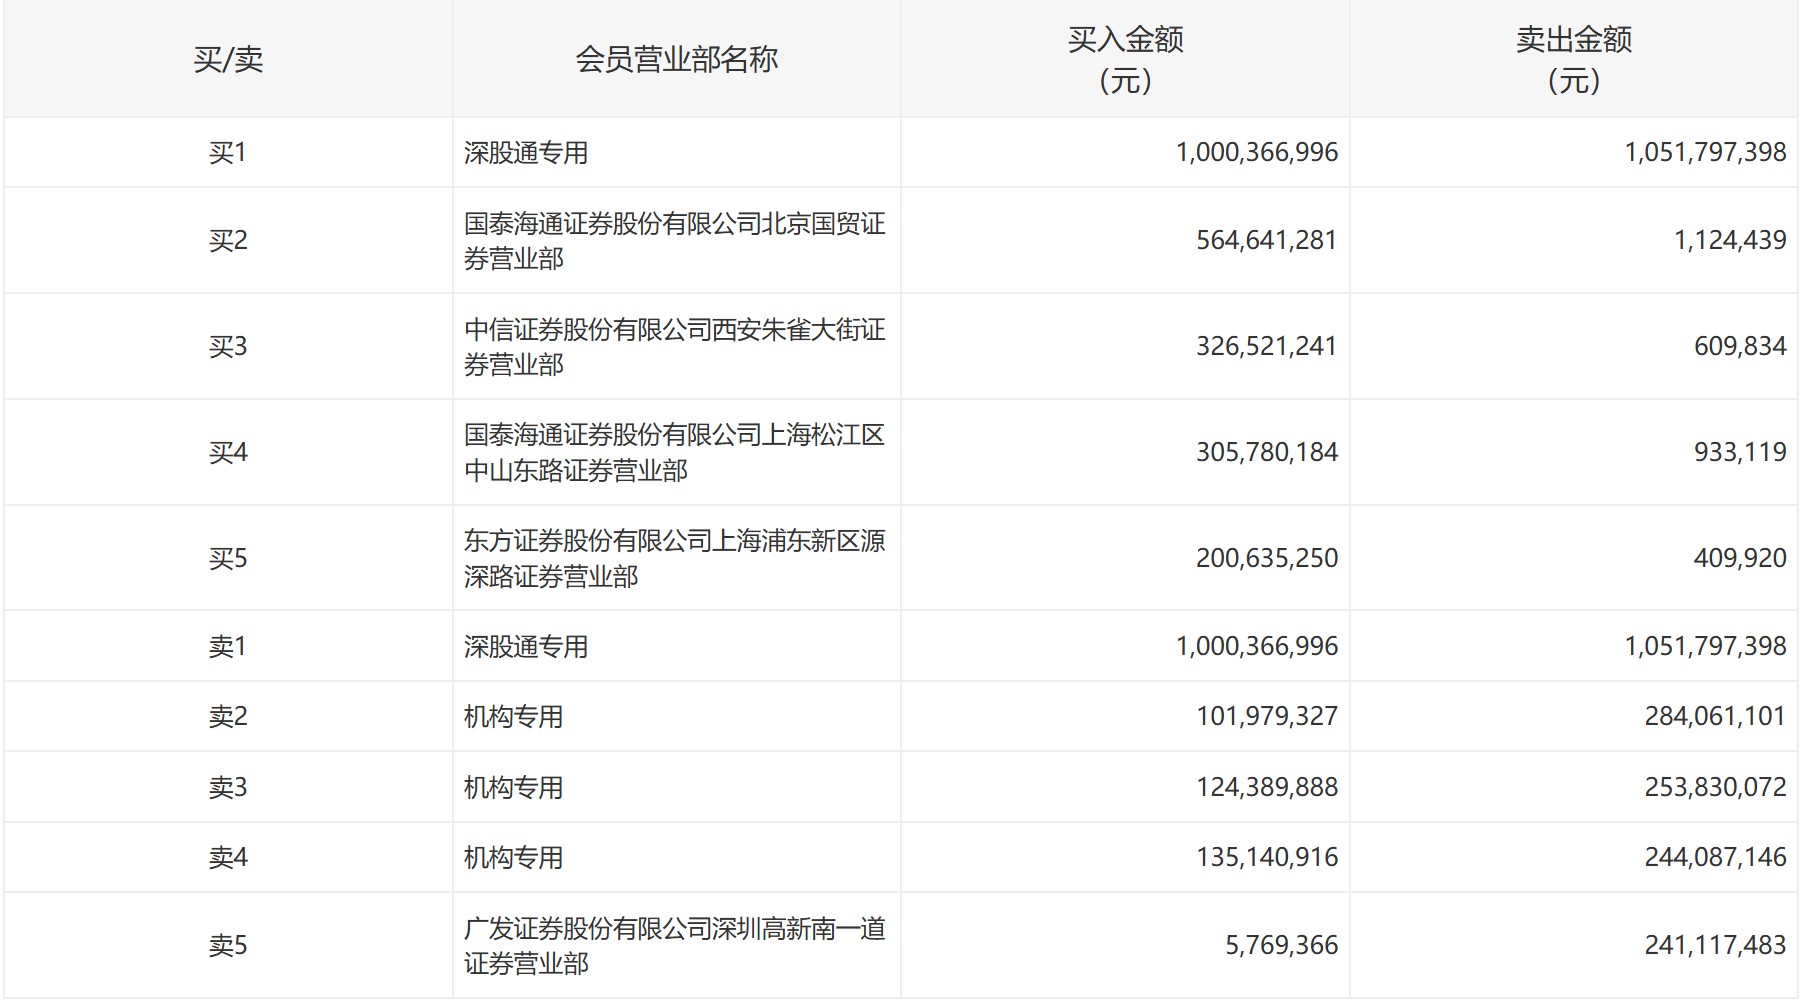Click buy amount 1,000,366,996 in 买1 row
This screenshot has height=1000, width=1801.
coord(1257,152)
